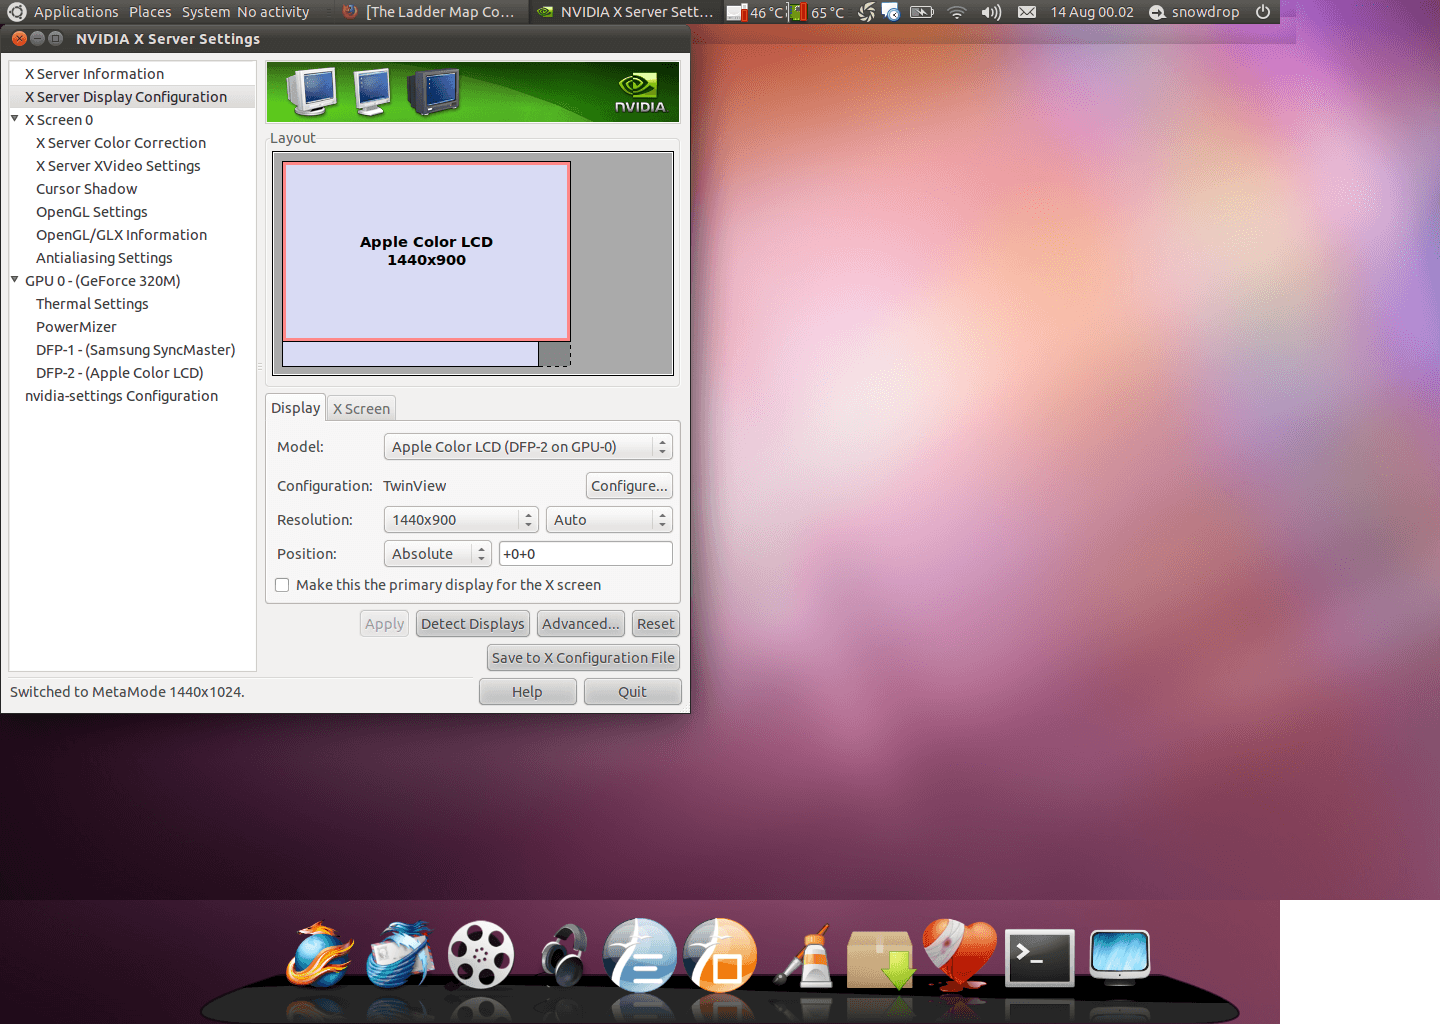The image size is (1440, 1024).
Task: Click the Detect Displays button
Action: (473, 624)
